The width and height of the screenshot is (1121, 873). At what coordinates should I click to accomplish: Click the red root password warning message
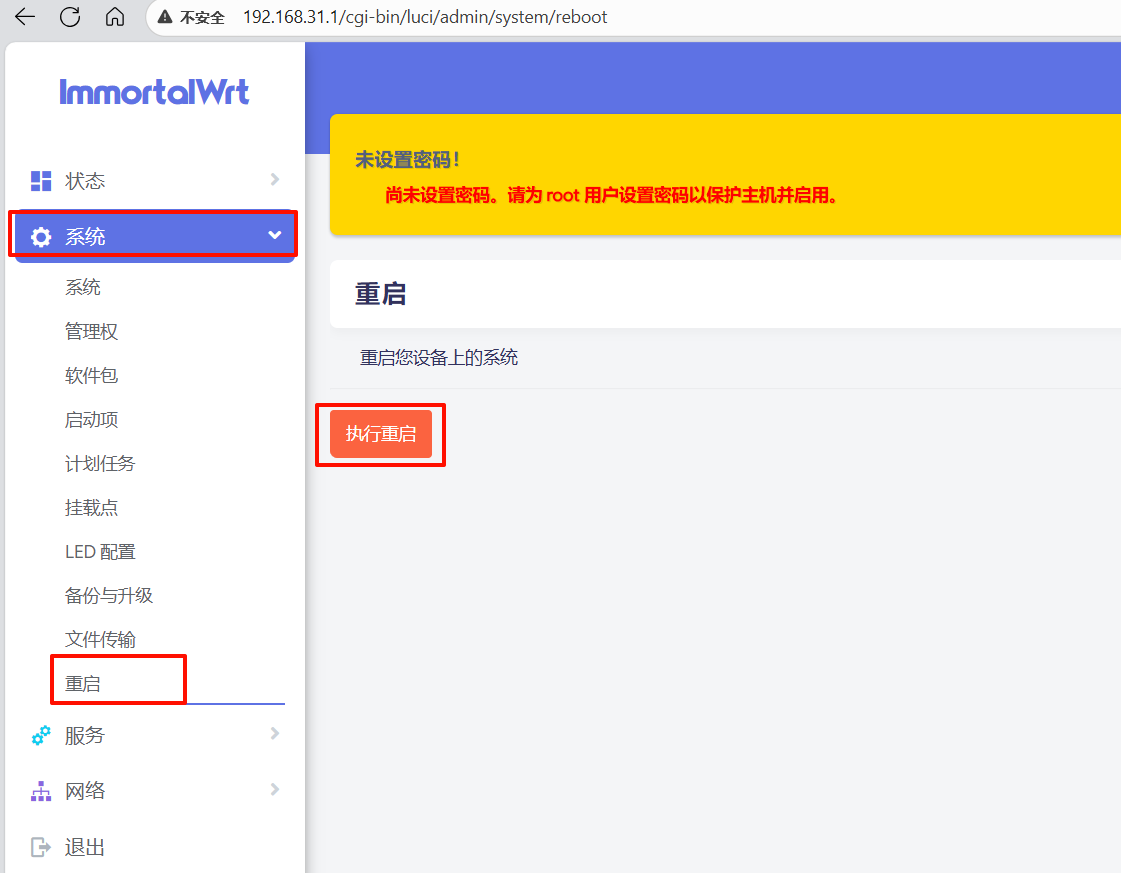[x=611, y=195]
